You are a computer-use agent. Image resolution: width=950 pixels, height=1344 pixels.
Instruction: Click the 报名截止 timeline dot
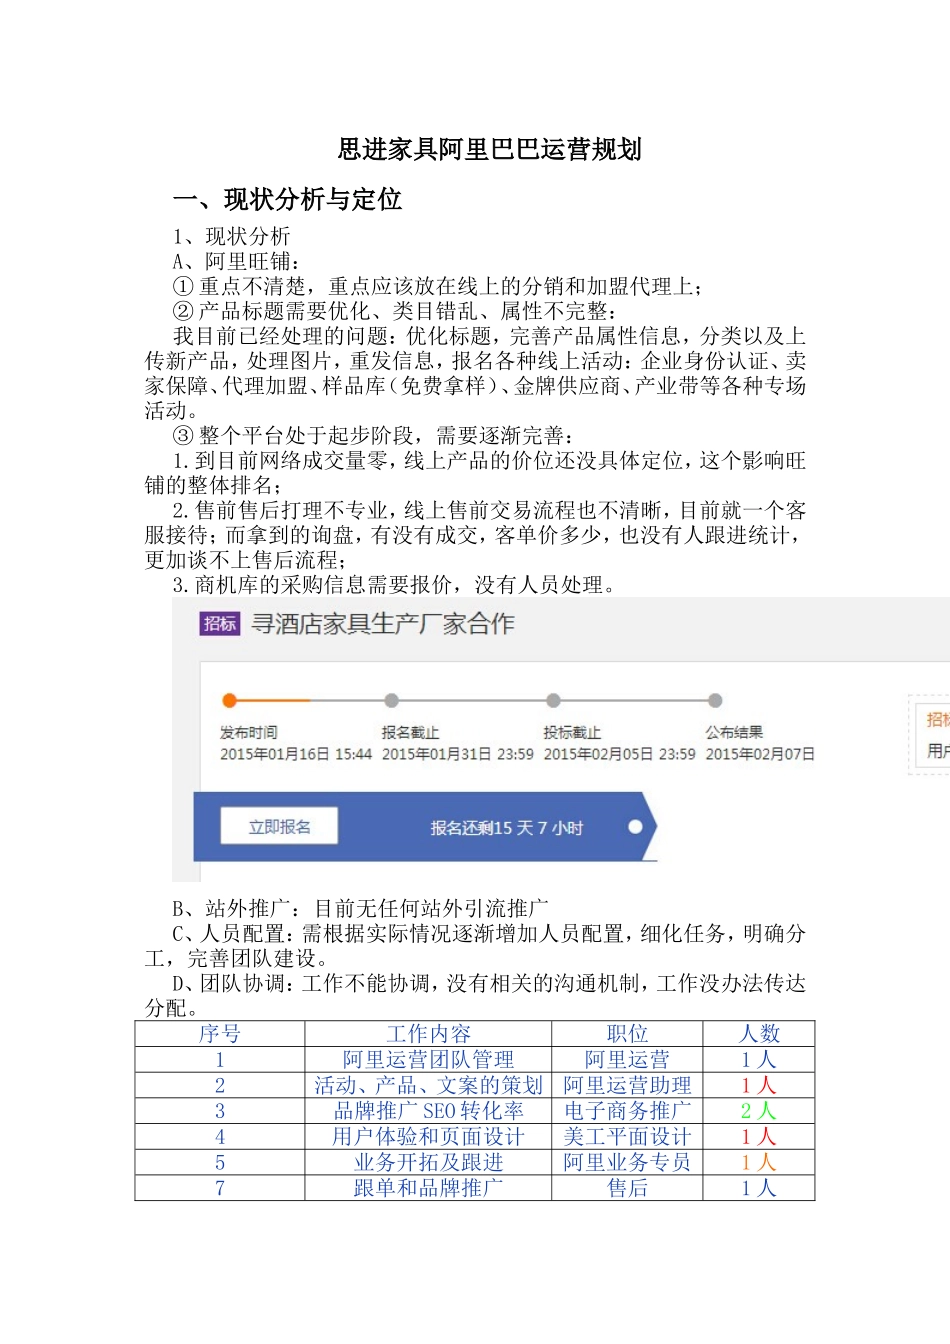tap(391, 700)
